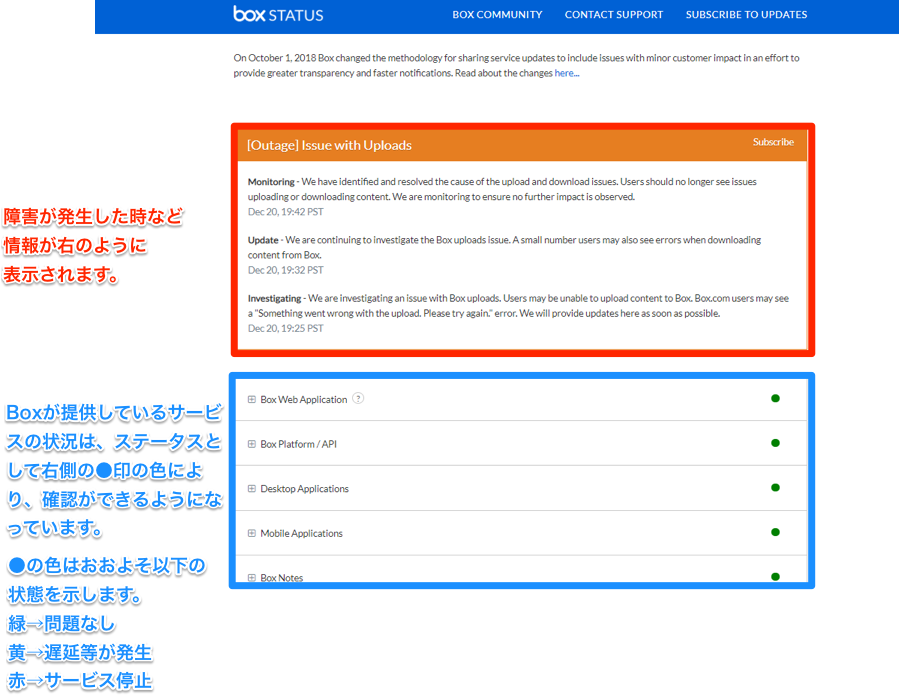Select the 'Mobile Applications' label
The width and height of the screenshot is (899, 698).
pyautogui.click(x=302, y=534)
